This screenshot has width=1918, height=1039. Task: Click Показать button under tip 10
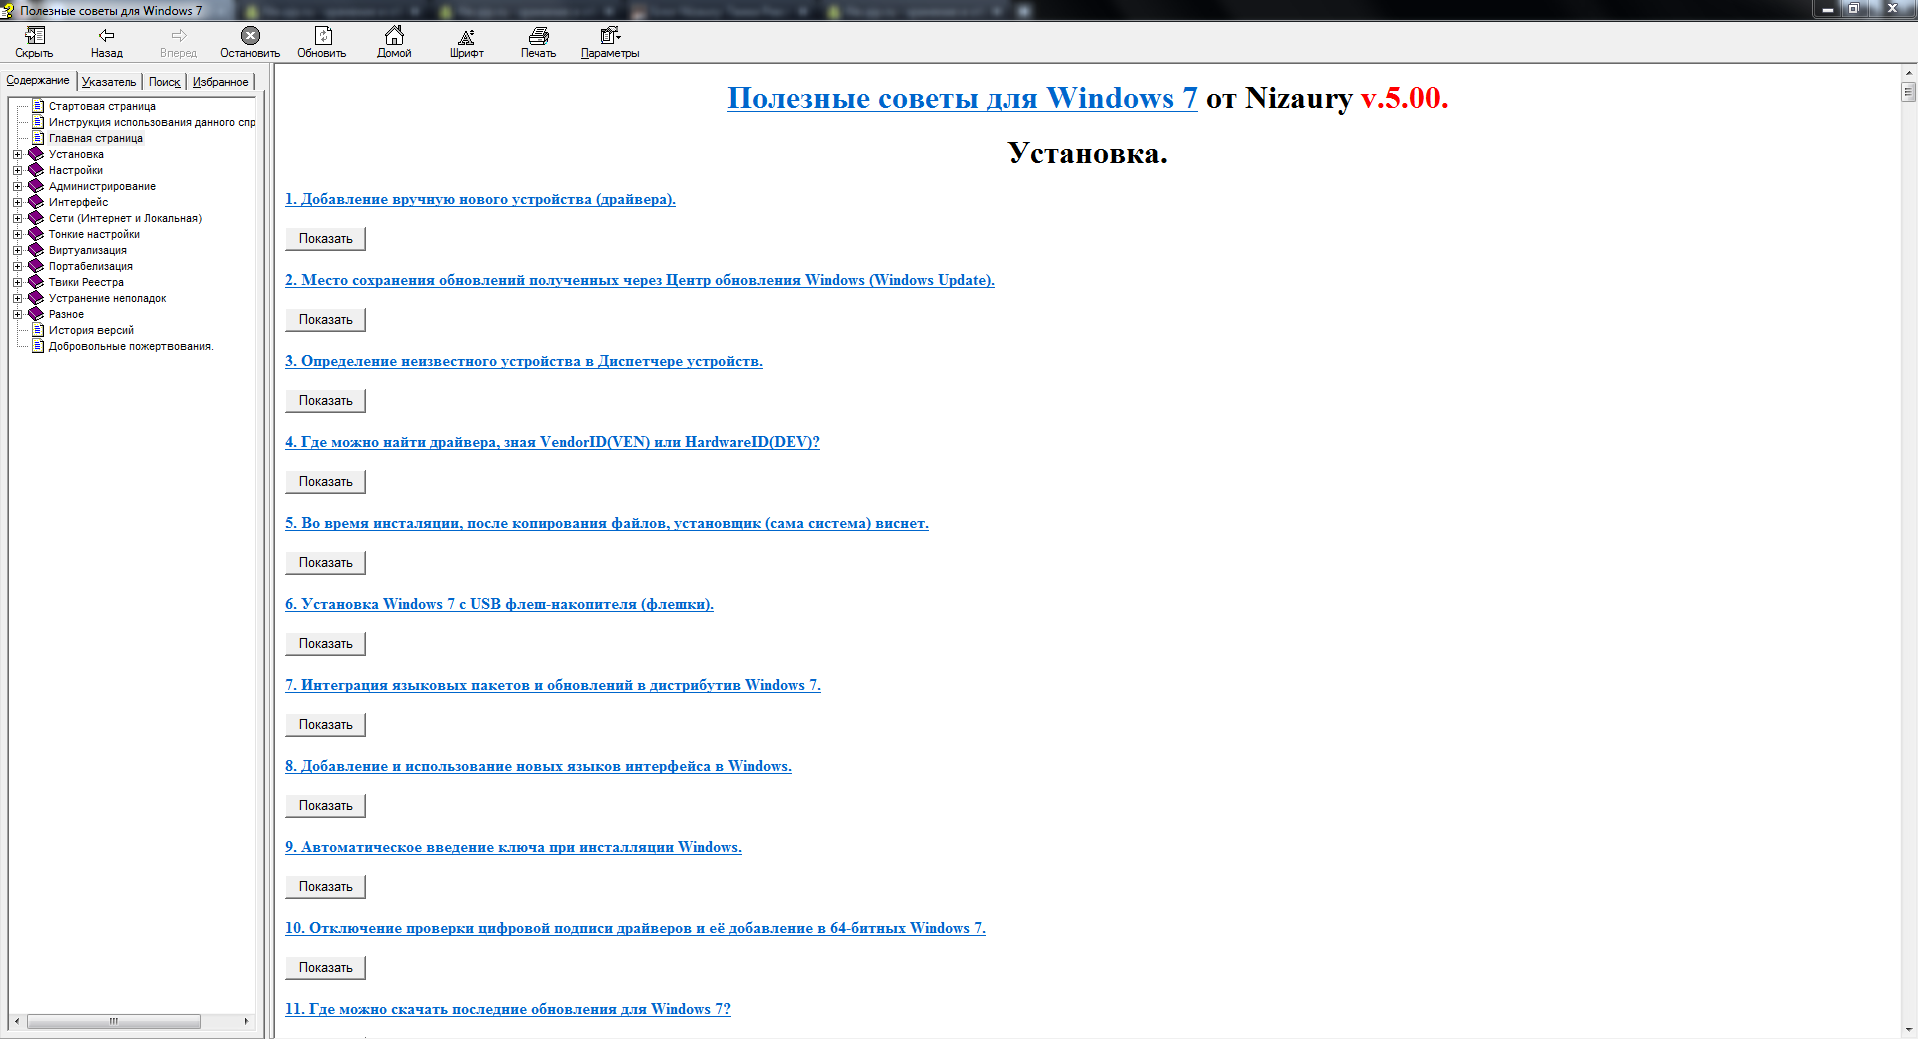[x=326, y=968]
